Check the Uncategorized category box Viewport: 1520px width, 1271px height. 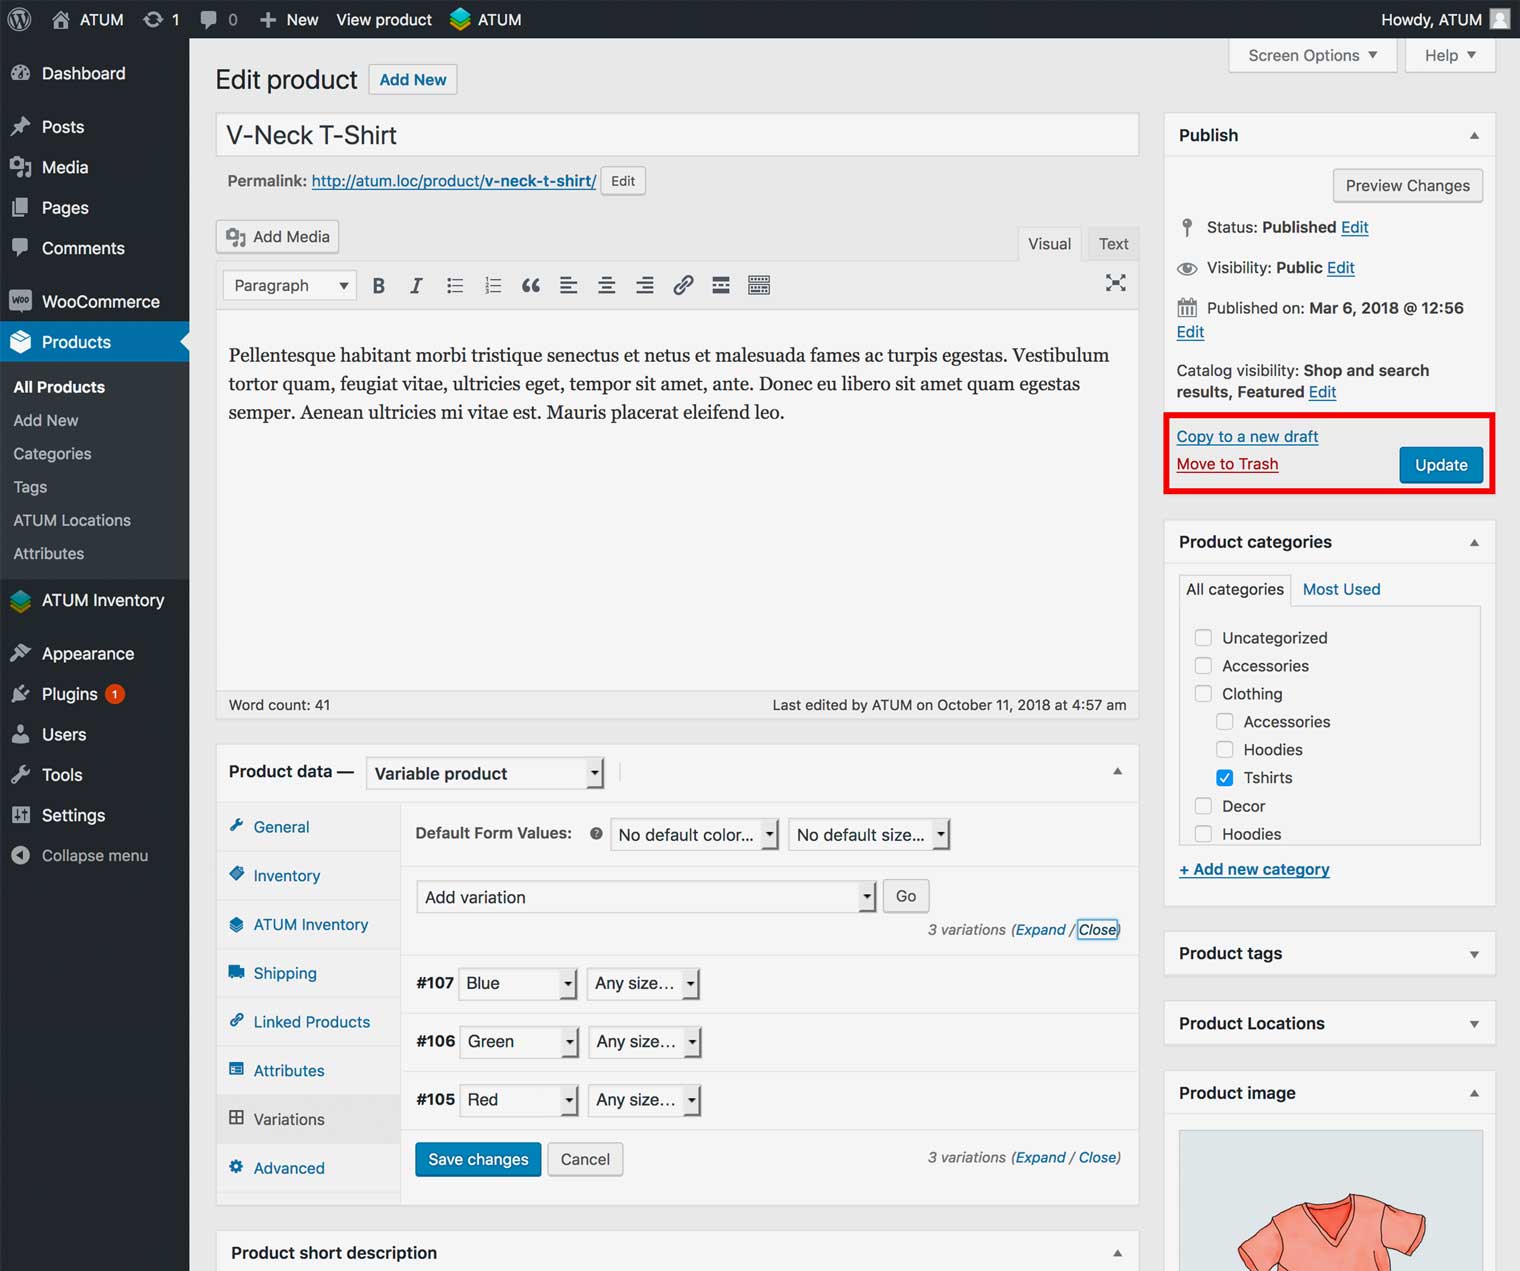(x=1203, y=638)
